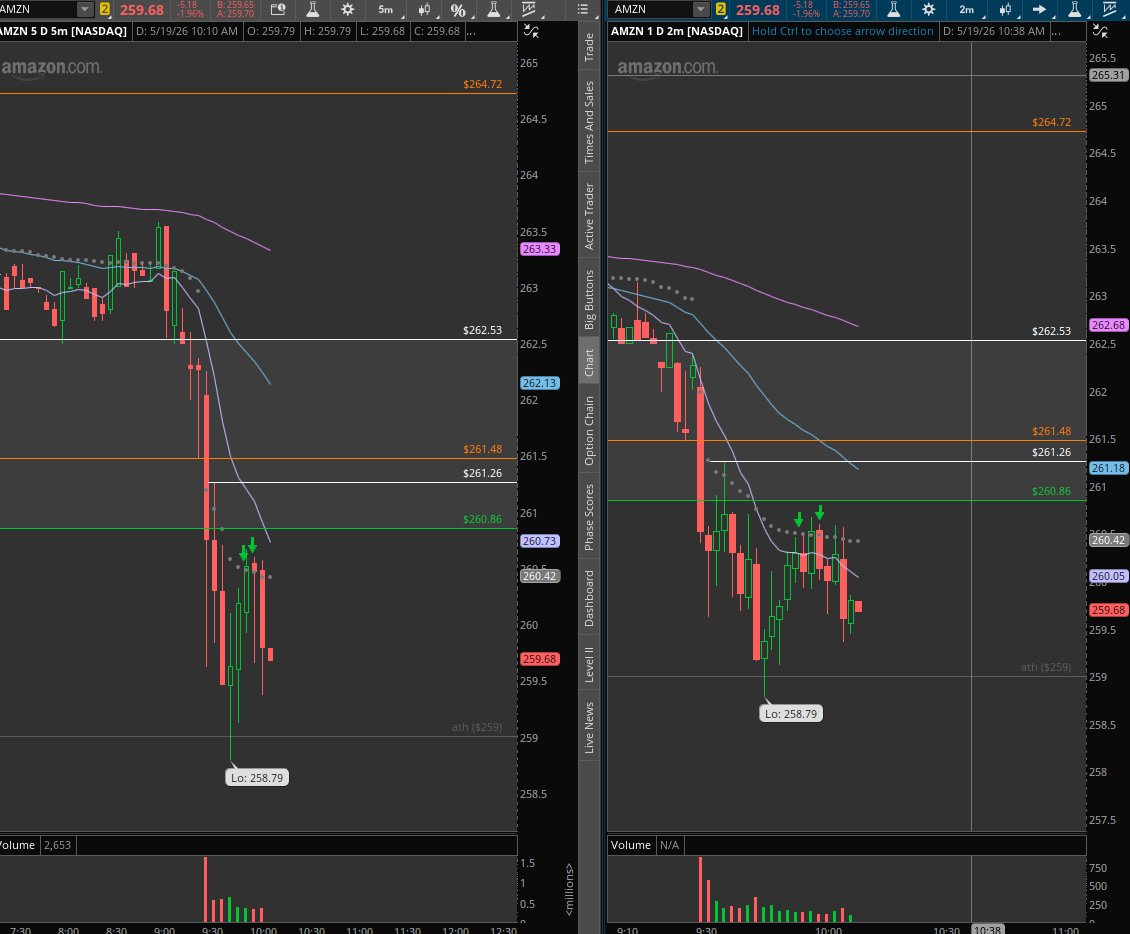Click 265.31 gray price bubble on right axis
Viewport: 1130px width, 934px height.
point(1108,75)
